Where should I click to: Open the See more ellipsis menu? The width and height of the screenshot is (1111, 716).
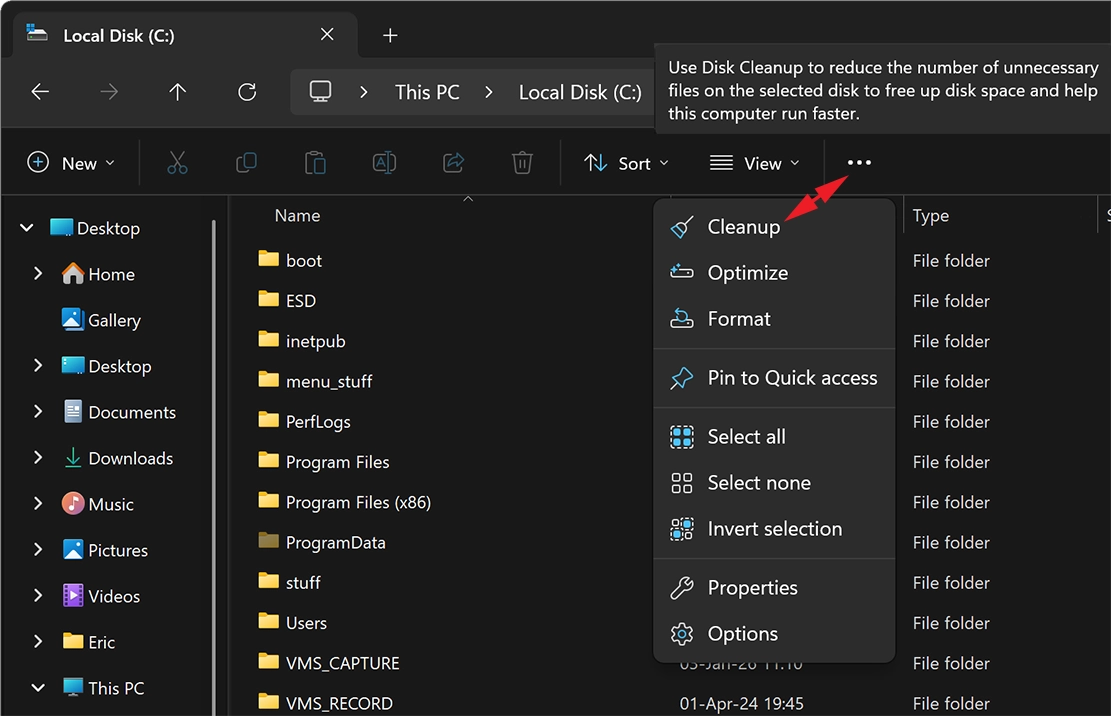coord(859,163)
